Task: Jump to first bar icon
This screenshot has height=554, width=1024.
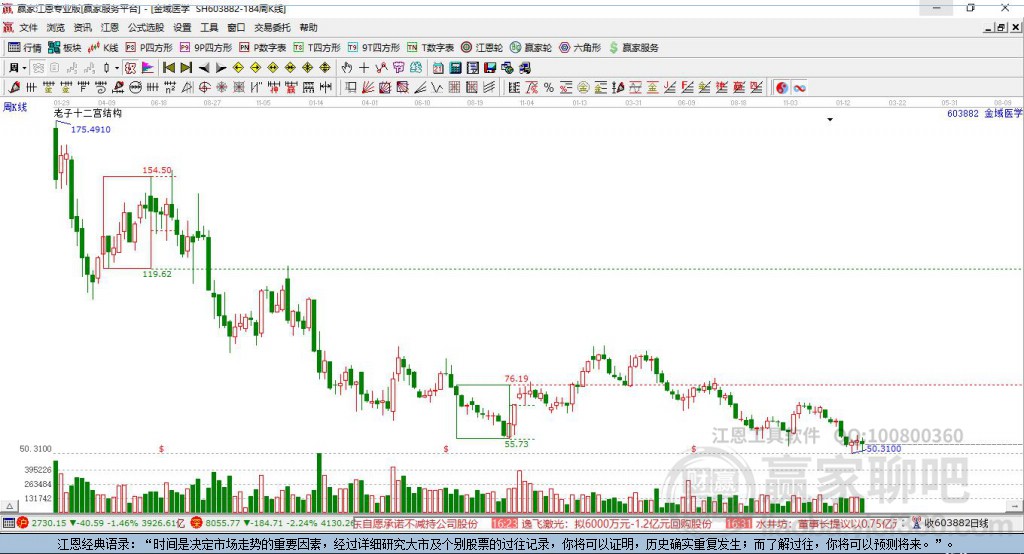Action: click(169, 68)
